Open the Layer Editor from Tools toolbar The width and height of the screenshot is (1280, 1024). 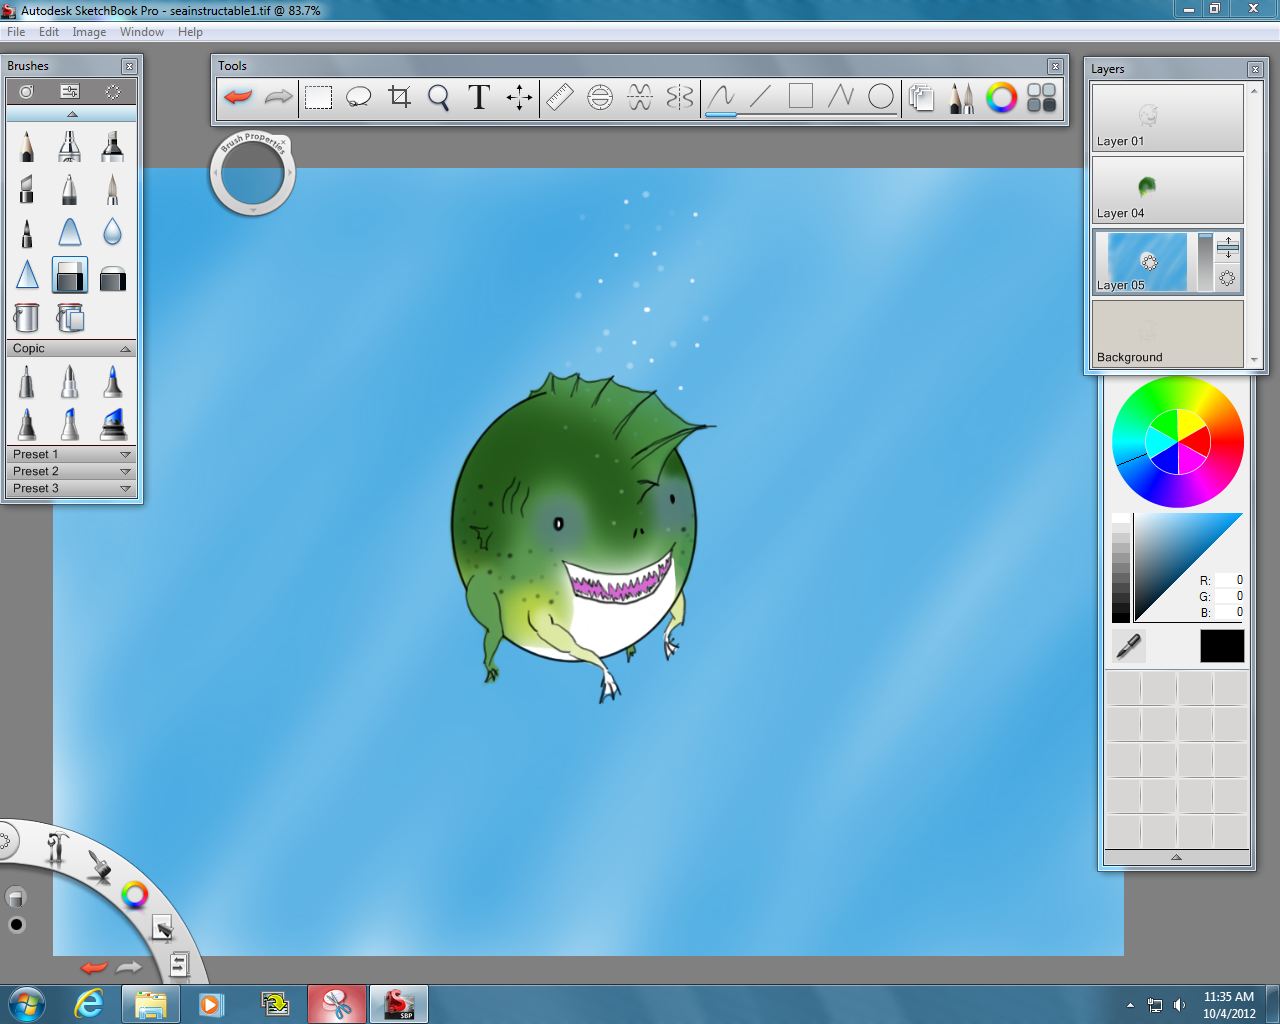click(x=921, y=97)
